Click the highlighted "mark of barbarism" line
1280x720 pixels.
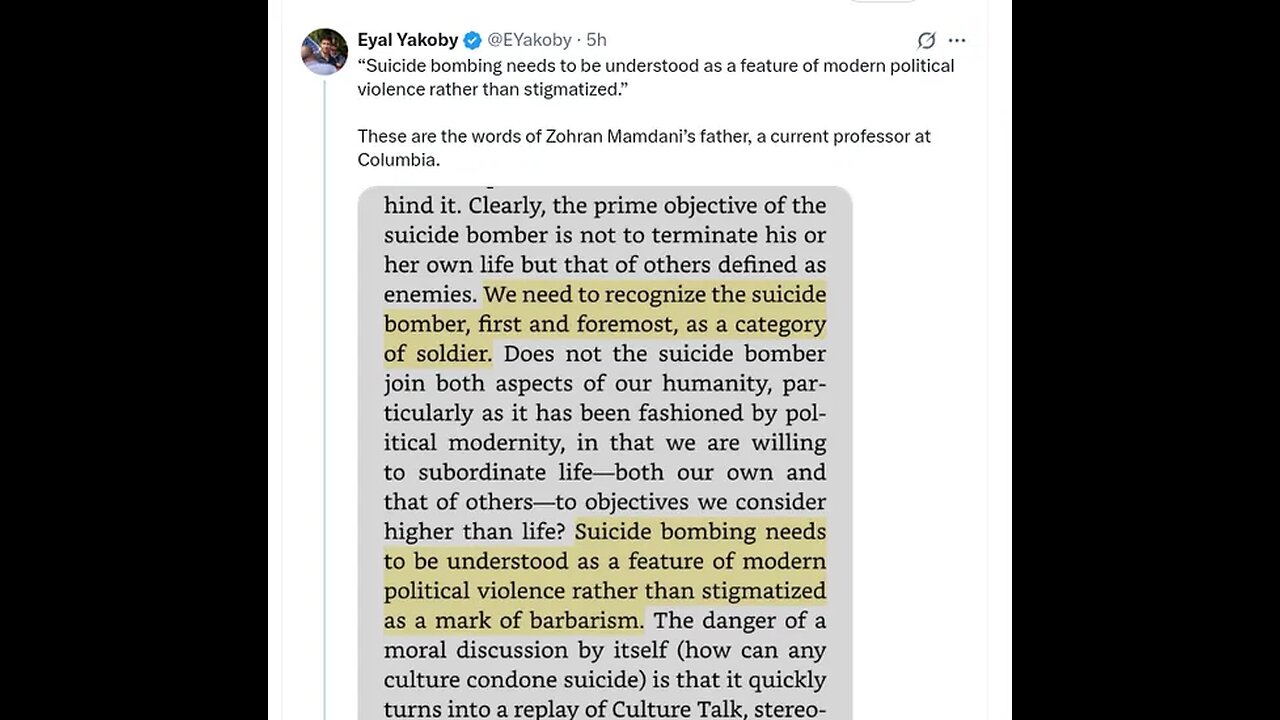(513, 620)
